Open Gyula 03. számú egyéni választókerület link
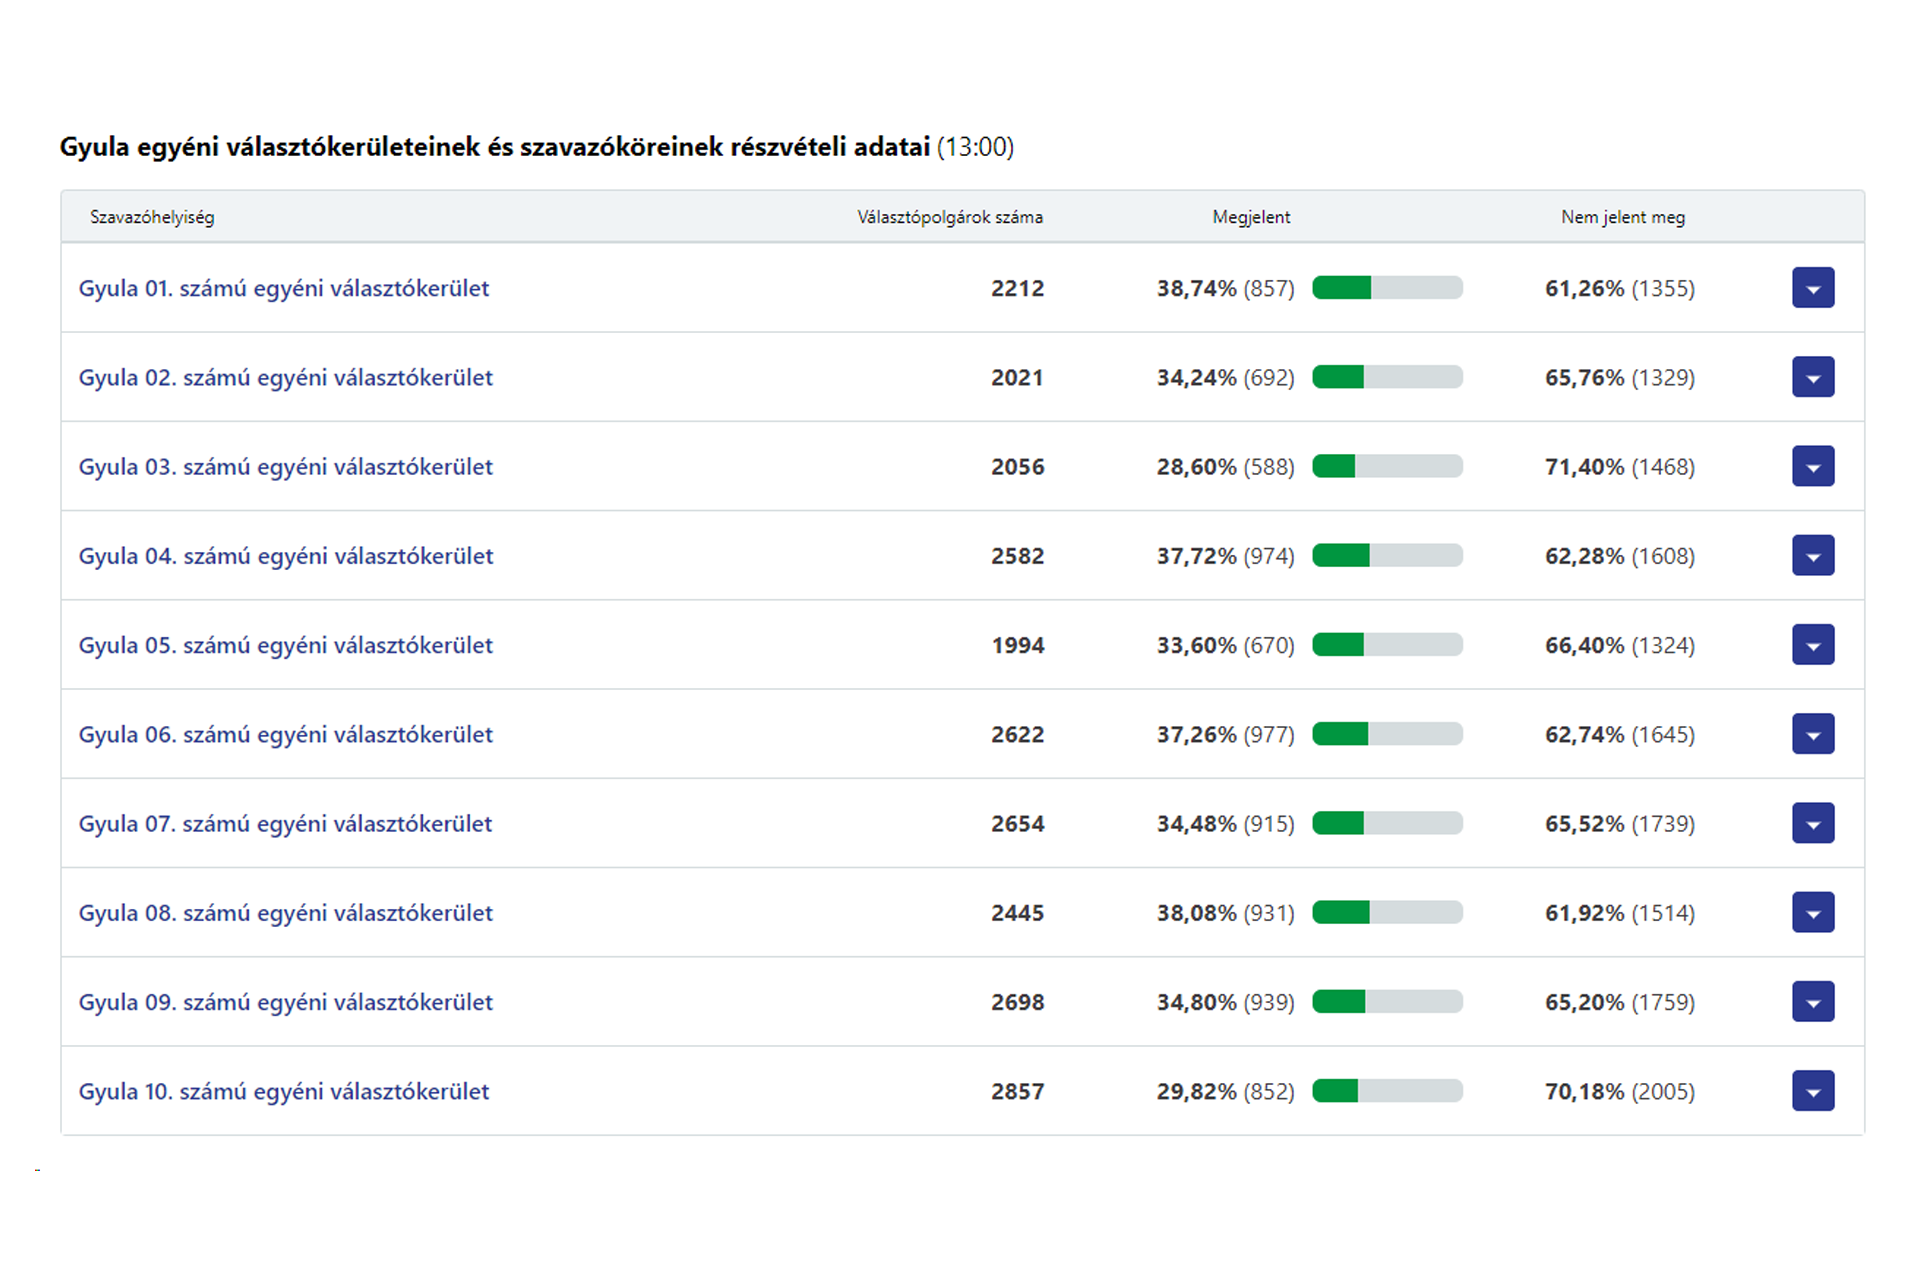 click(286, 466)
